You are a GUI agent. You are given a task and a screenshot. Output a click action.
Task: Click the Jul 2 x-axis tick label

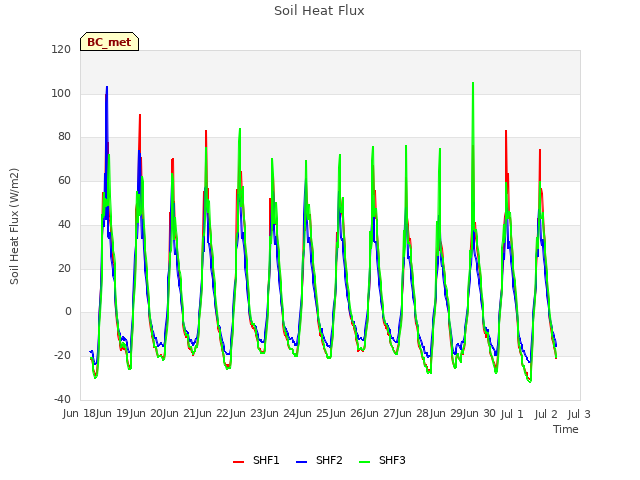point(546,414)
